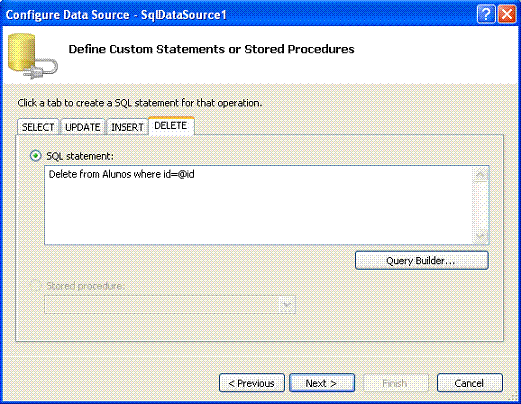
Task: Open the Query Builder
Action: [x=422, y=260]
